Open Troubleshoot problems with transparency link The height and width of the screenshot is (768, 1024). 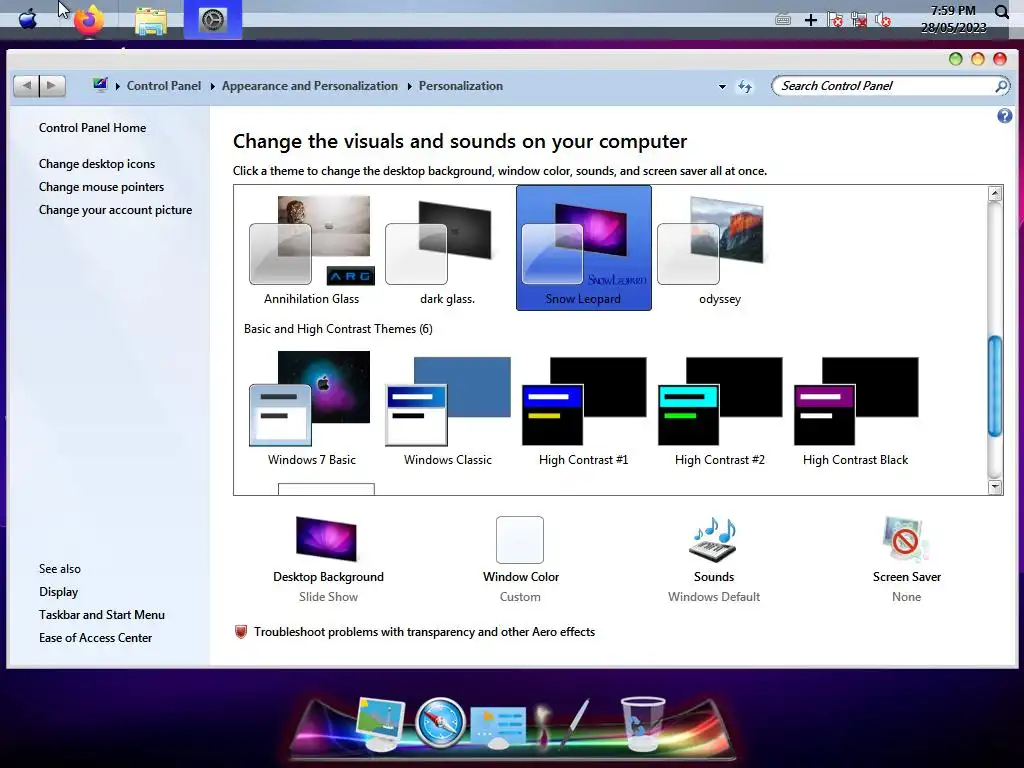[424, 632]
